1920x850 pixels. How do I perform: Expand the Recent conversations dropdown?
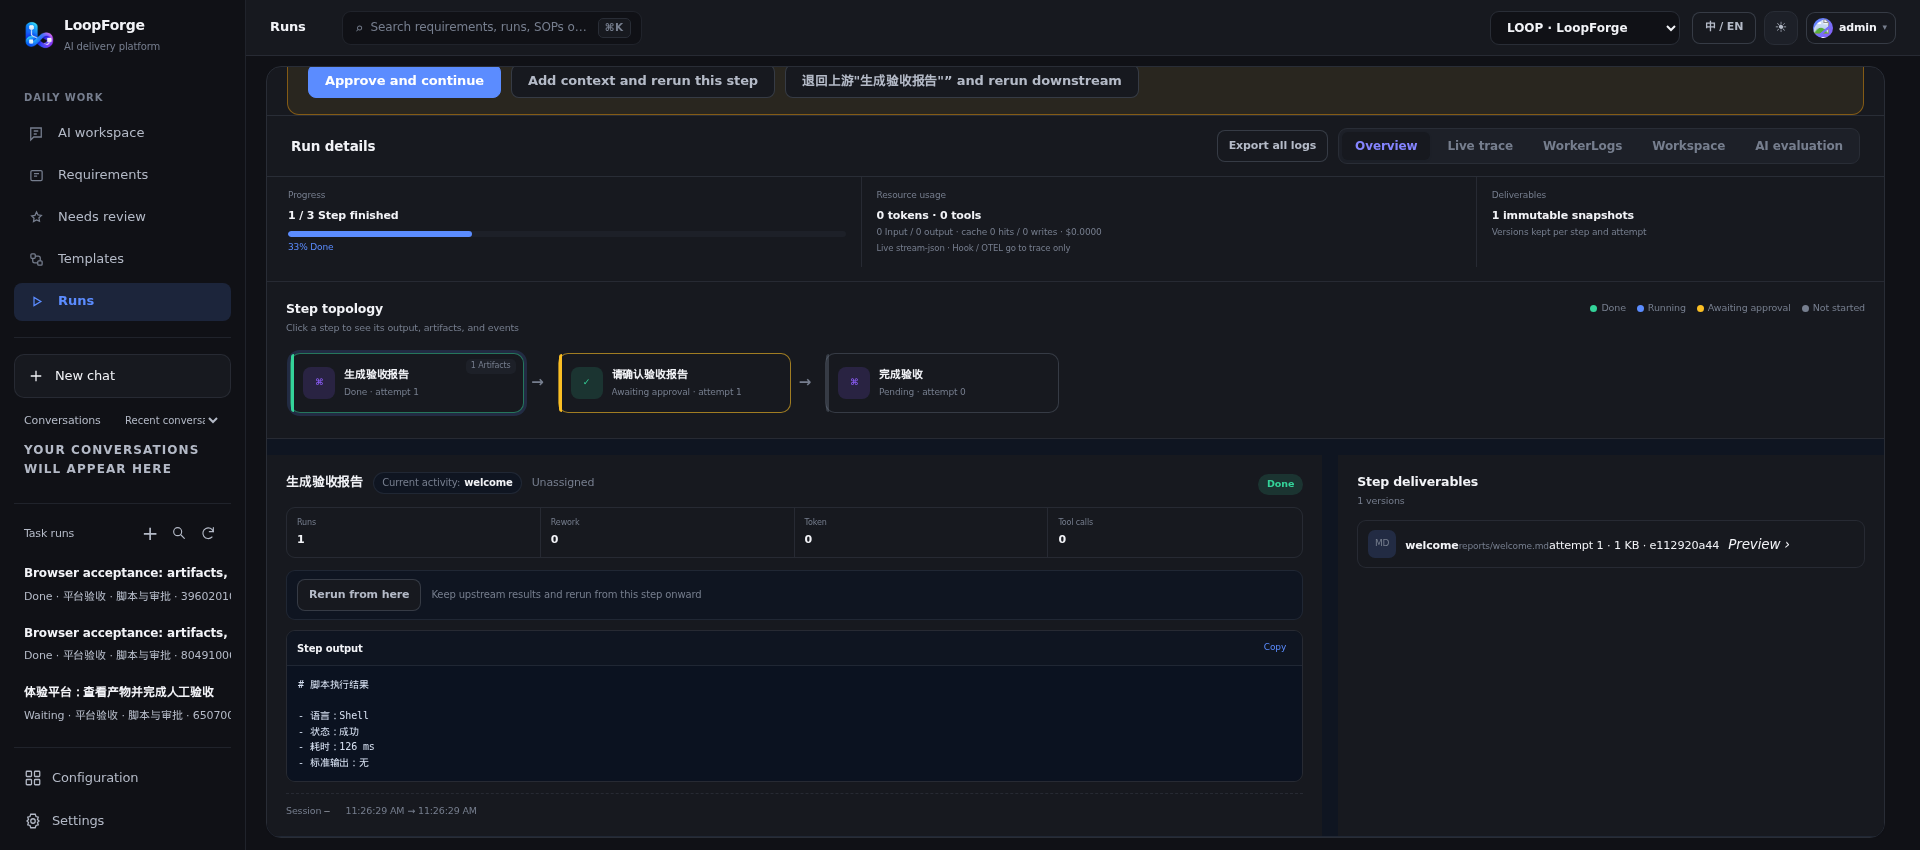tap(171, 421)
